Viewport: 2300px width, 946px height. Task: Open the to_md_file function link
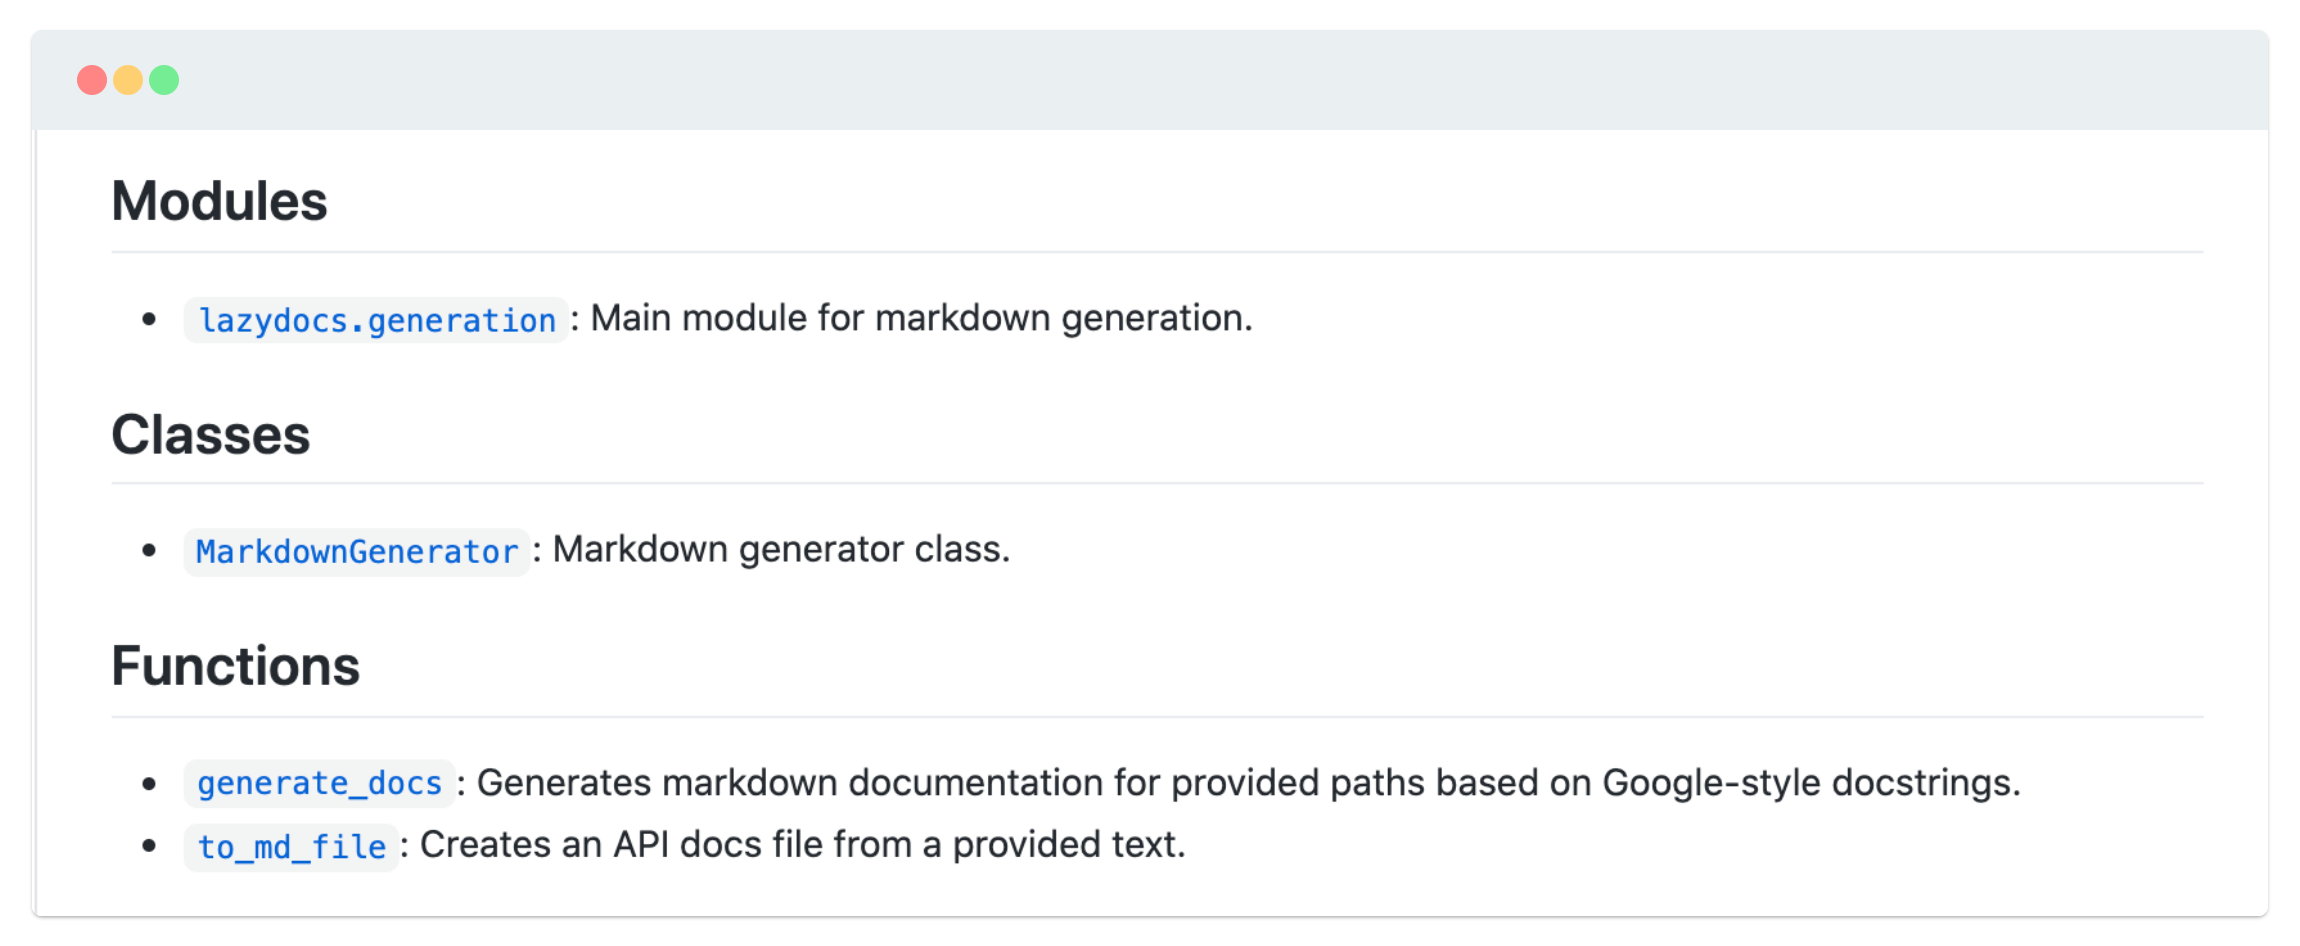coord(291,847)
